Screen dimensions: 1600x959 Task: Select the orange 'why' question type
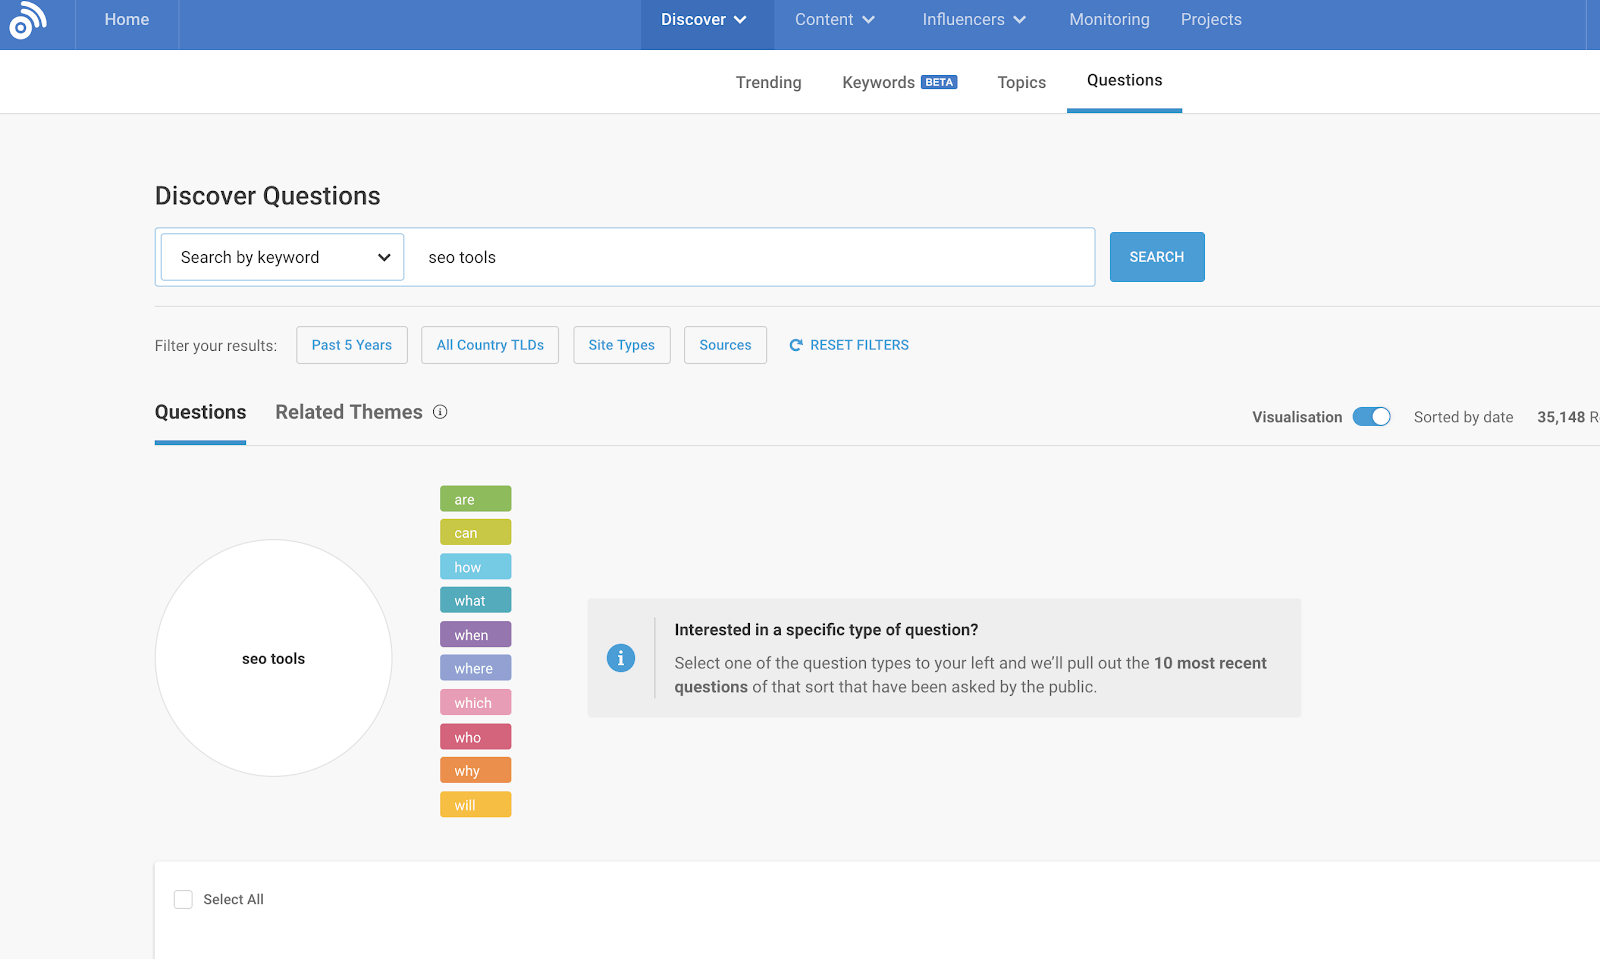point(476,771)
